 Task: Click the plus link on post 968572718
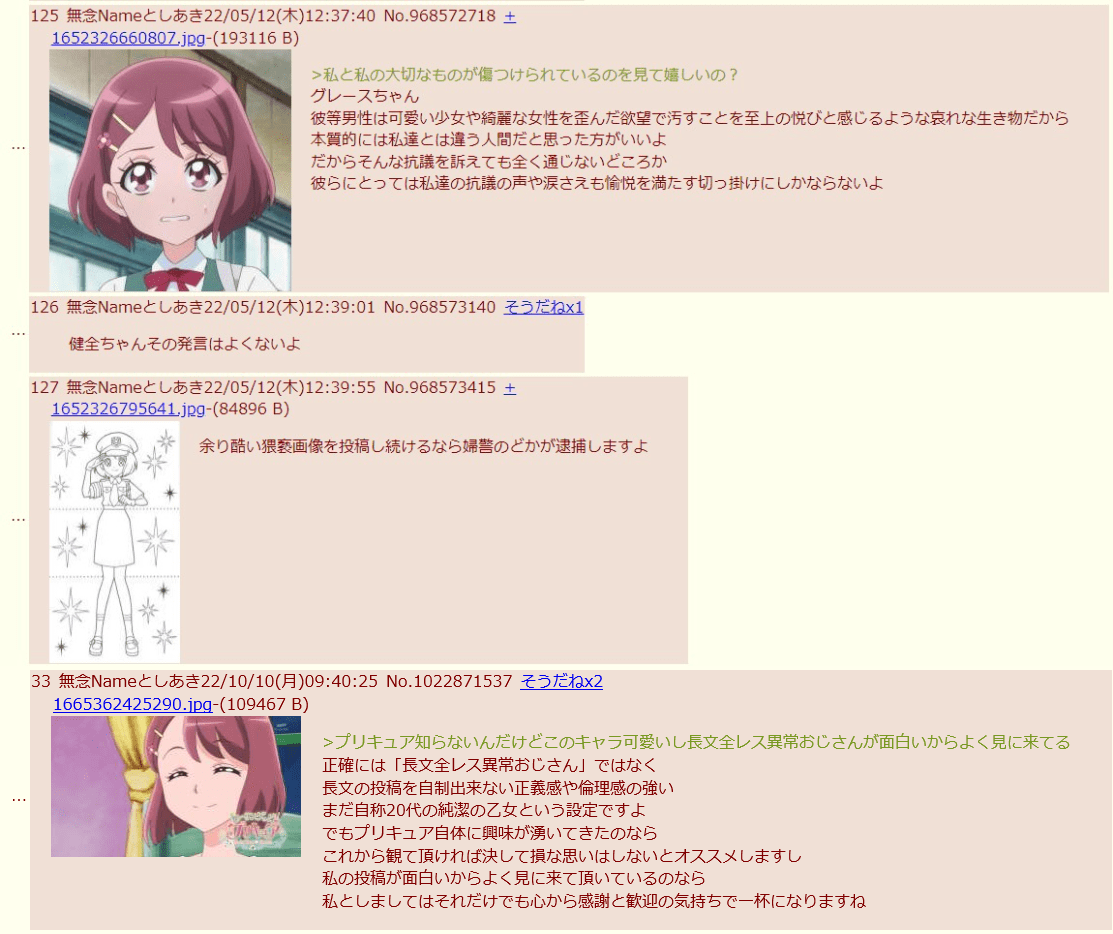click(x=510, y=16)
